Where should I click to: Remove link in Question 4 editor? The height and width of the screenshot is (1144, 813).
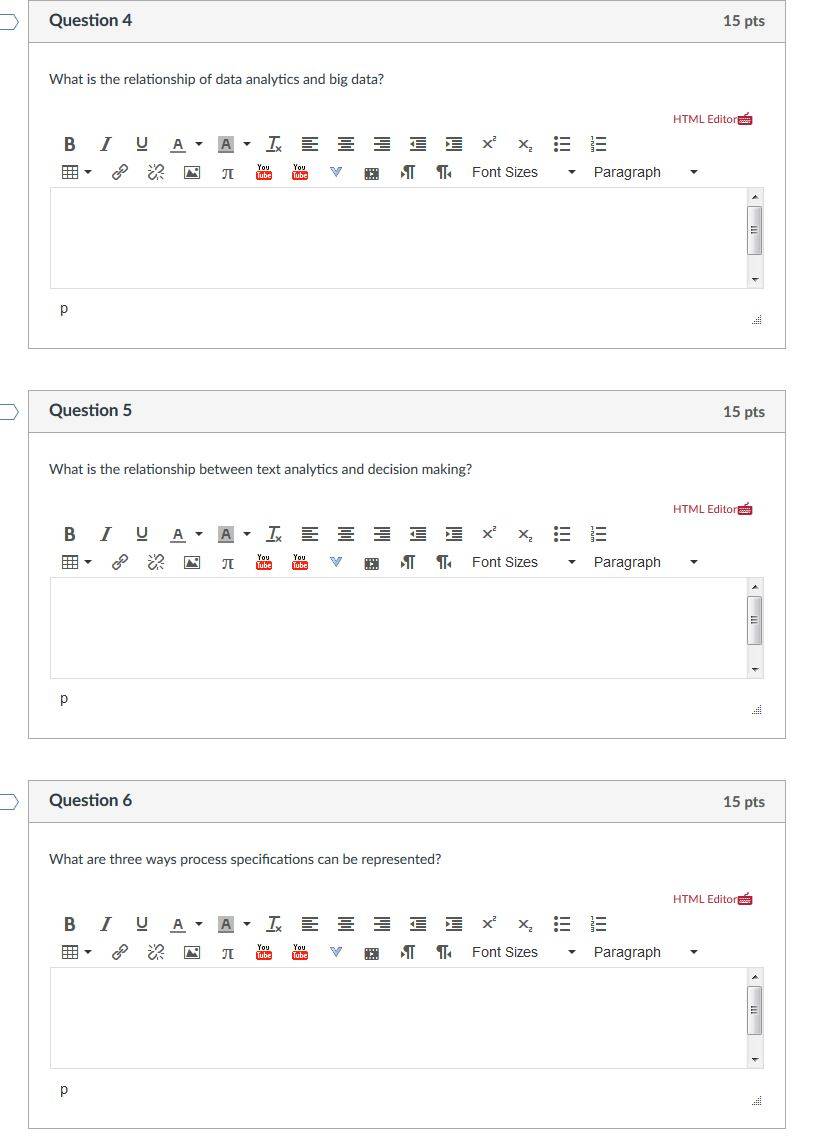pyautogui.click(x=155, y=173)
